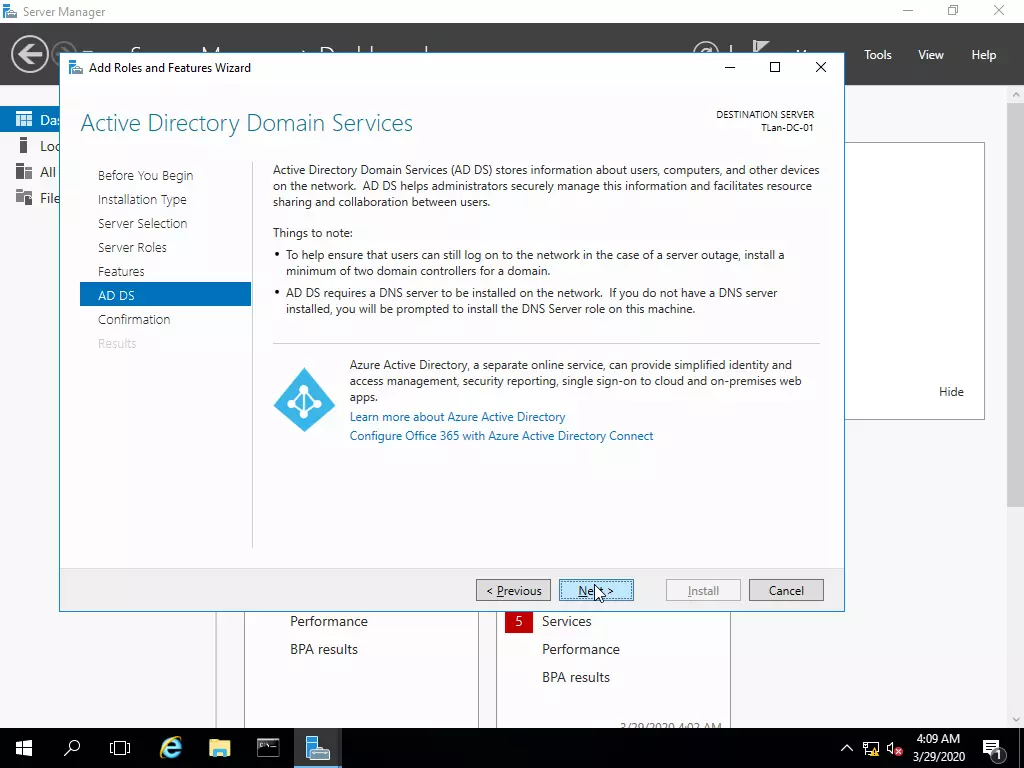Image resolution: width=1024 pixels, height=768 pixels.
Task: Click the Server Manager title bar icon
Action: [10, 11]
